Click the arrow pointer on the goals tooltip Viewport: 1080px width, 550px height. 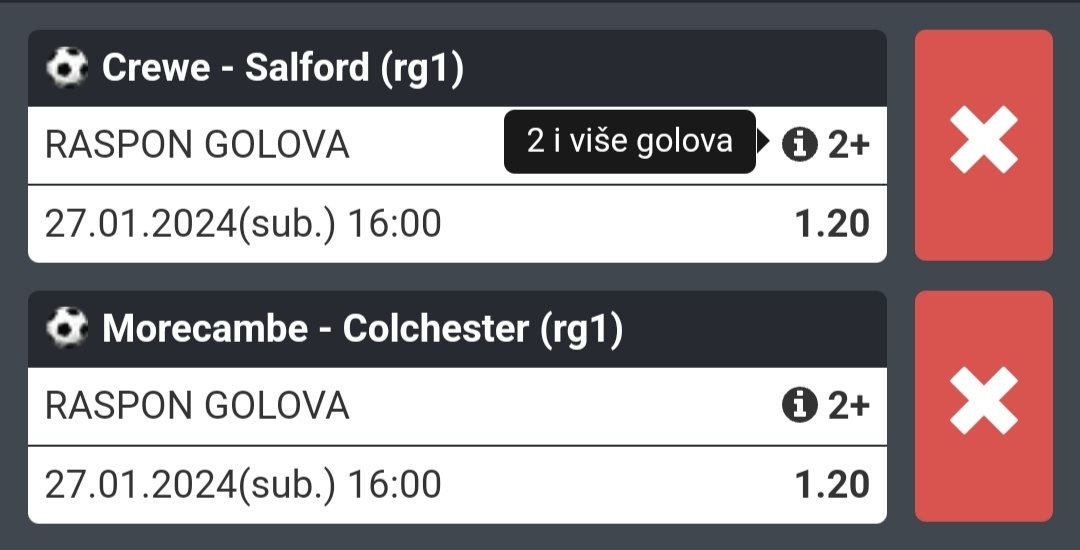point(763,143)
